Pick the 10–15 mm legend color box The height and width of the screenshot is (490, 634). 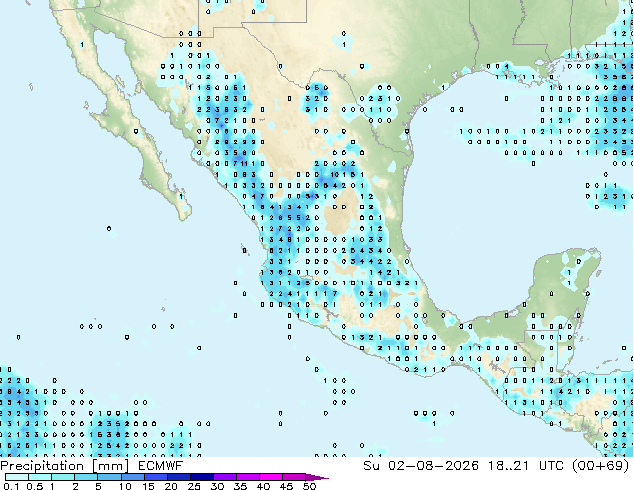pos(133,477)
